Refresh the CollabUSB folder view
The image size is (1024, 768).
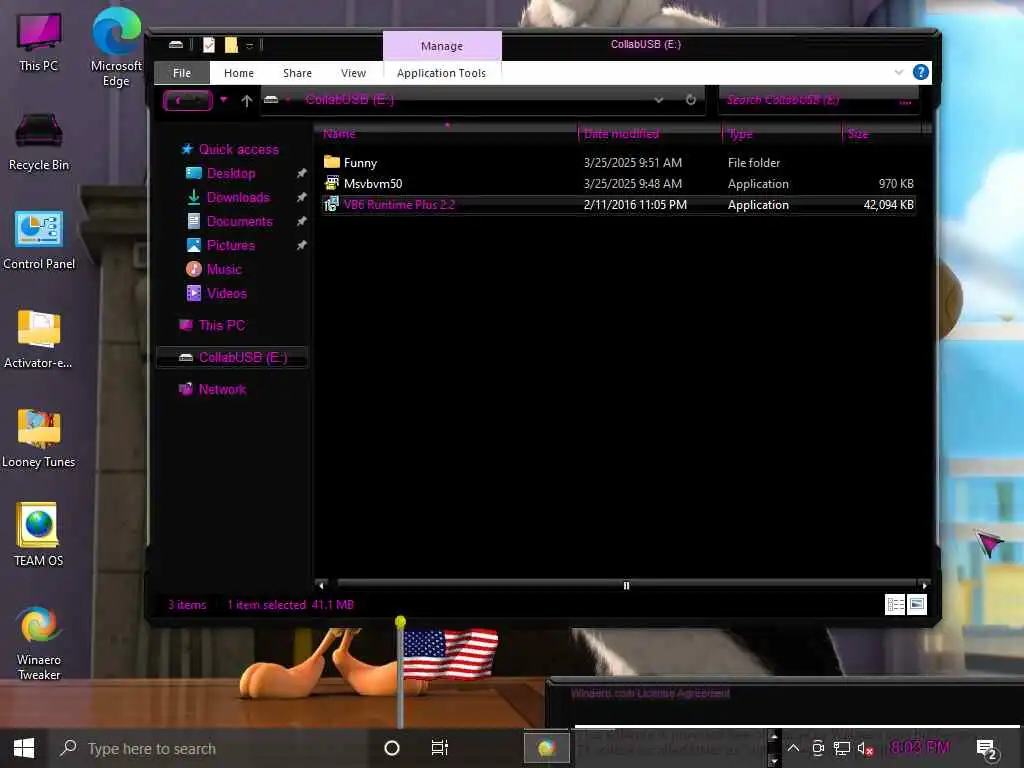pyautogui.click(x=690, y=100)
